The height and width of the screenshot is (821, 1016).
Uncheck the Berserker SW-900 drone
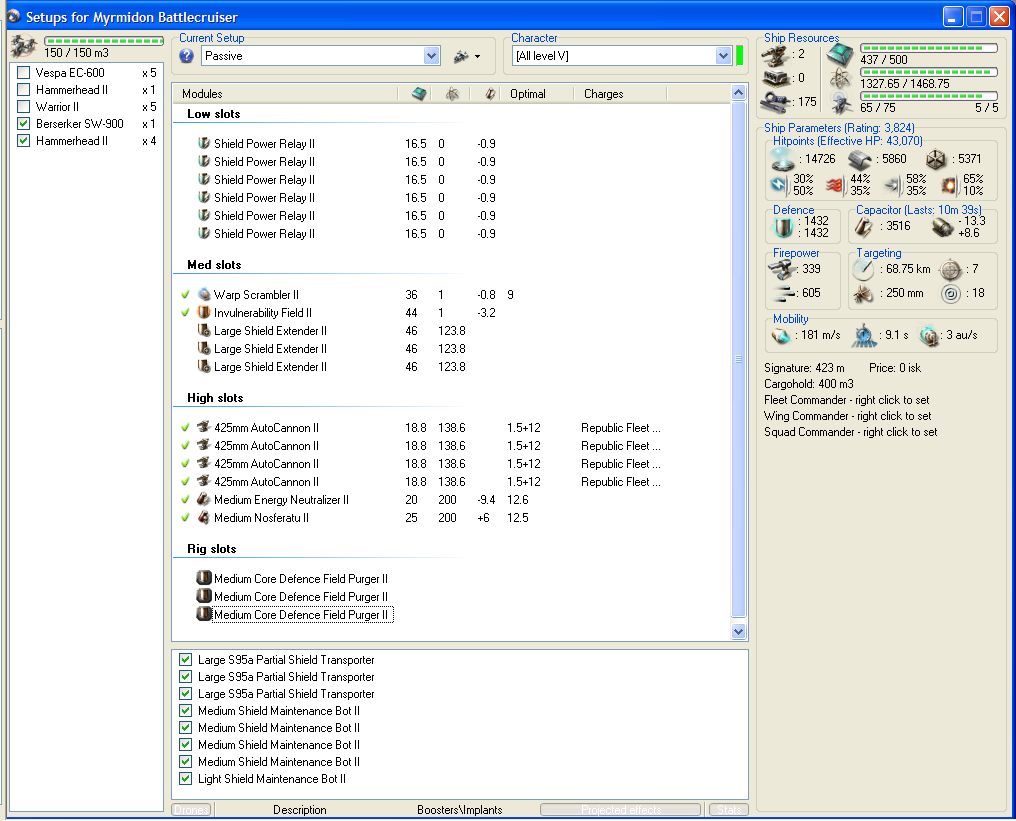24,124
